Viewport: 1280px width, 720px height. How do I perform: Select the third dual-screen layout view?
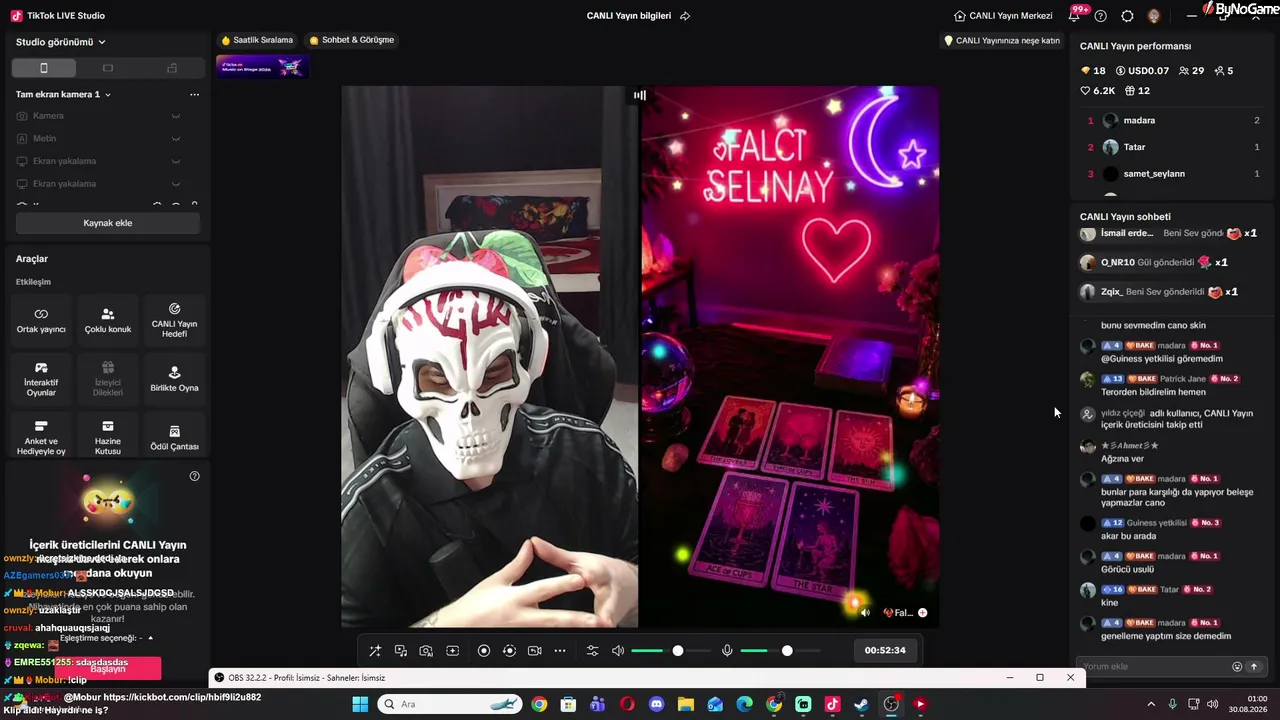coord(172,68)
